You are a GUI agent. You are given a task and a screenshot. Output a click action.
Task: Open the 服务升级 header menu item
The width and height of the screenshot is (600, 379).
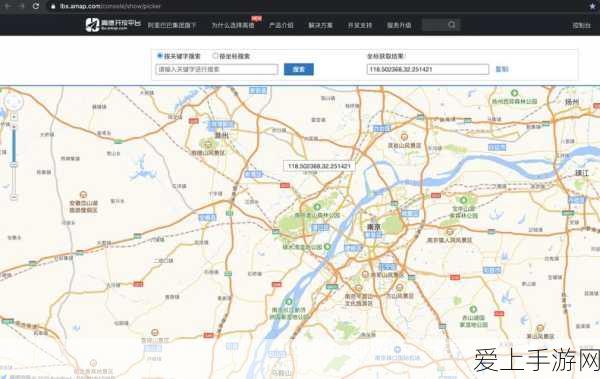(399, 25)
